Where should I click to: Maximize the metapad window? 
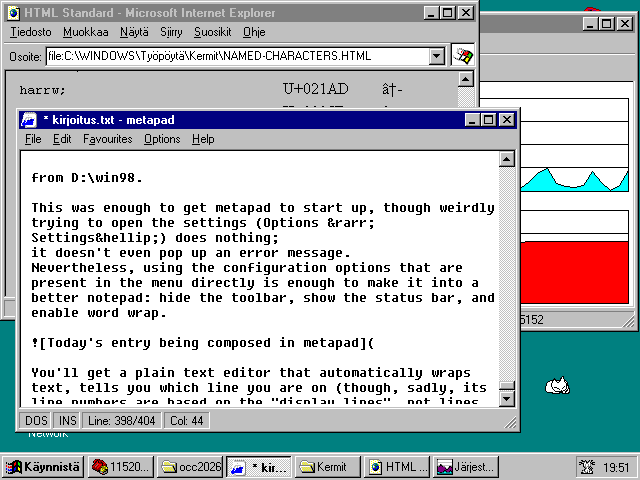(489, 120)
